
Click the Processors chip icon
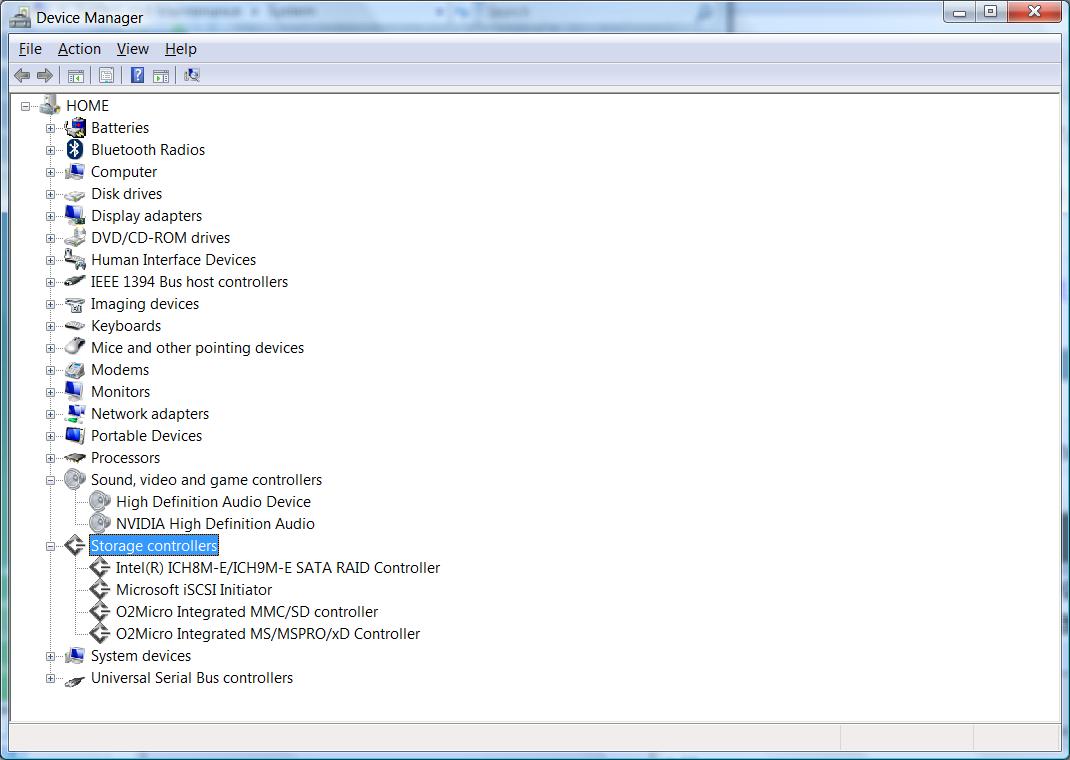coord(75,458)
